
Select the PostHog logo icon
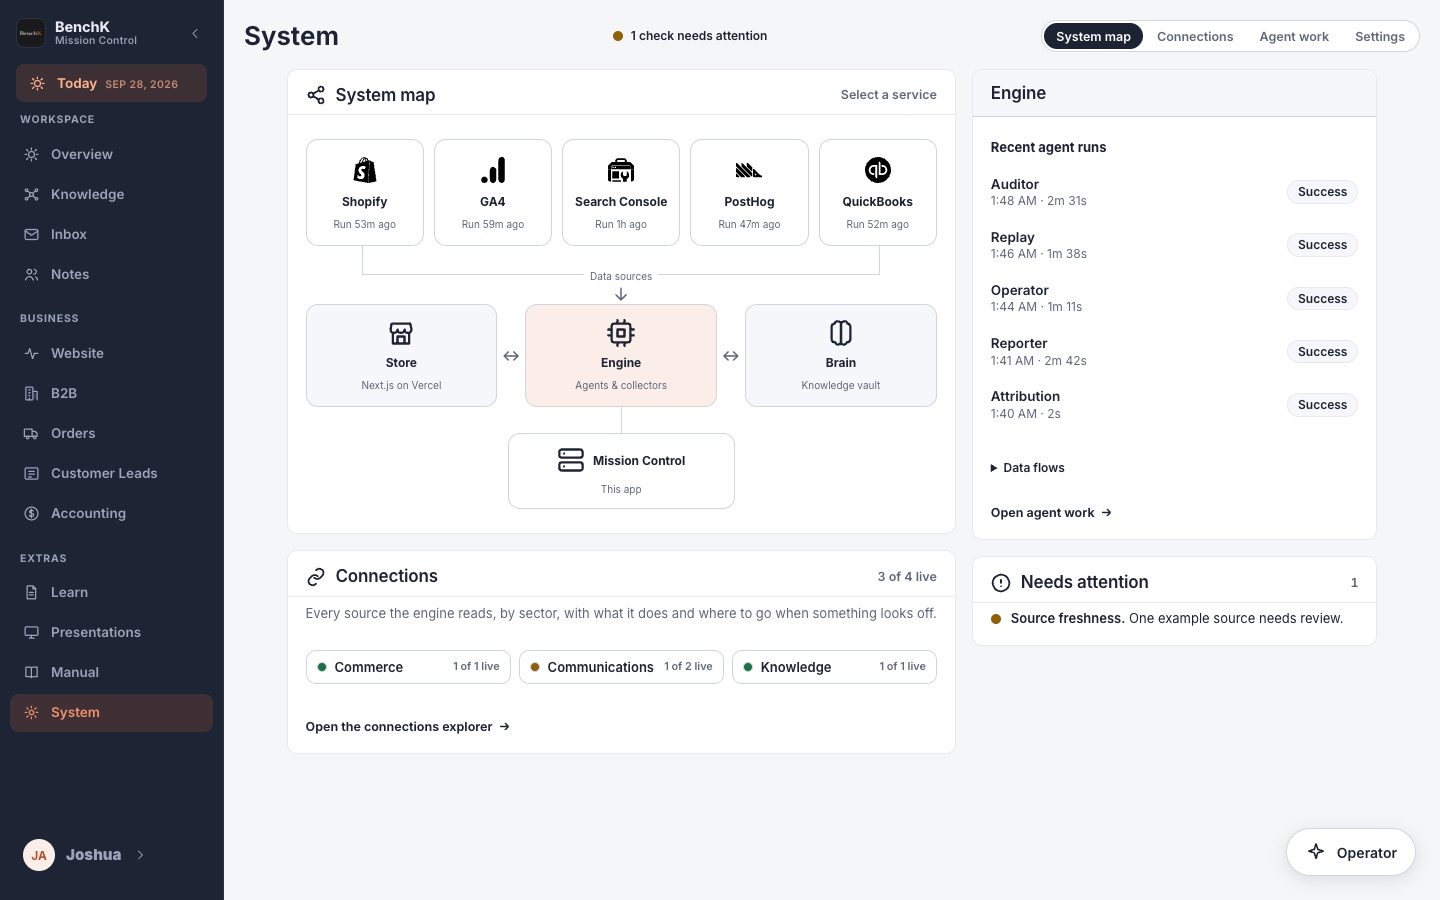click(749, 170)
